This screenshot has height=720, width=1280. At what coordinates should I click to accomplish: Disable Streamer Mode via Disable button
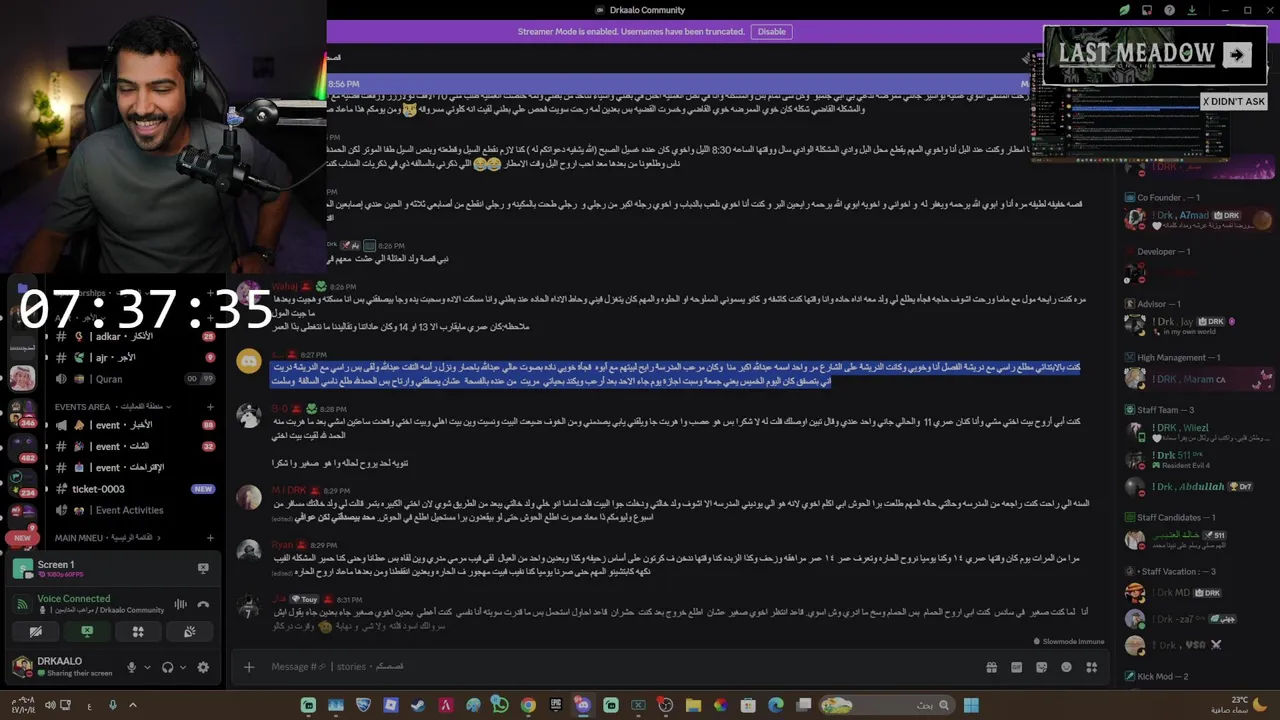771,32
